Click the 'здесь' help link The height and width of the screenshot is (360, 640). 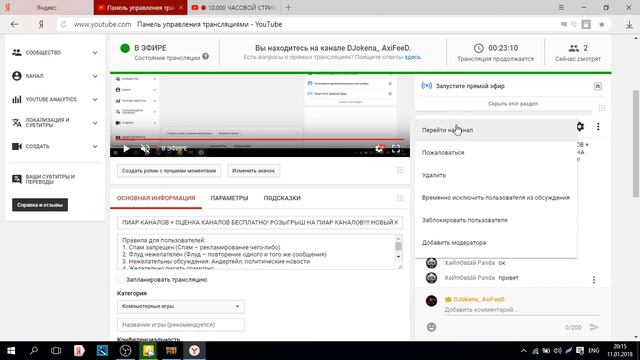pyautogui.click(x=412, y=57)
